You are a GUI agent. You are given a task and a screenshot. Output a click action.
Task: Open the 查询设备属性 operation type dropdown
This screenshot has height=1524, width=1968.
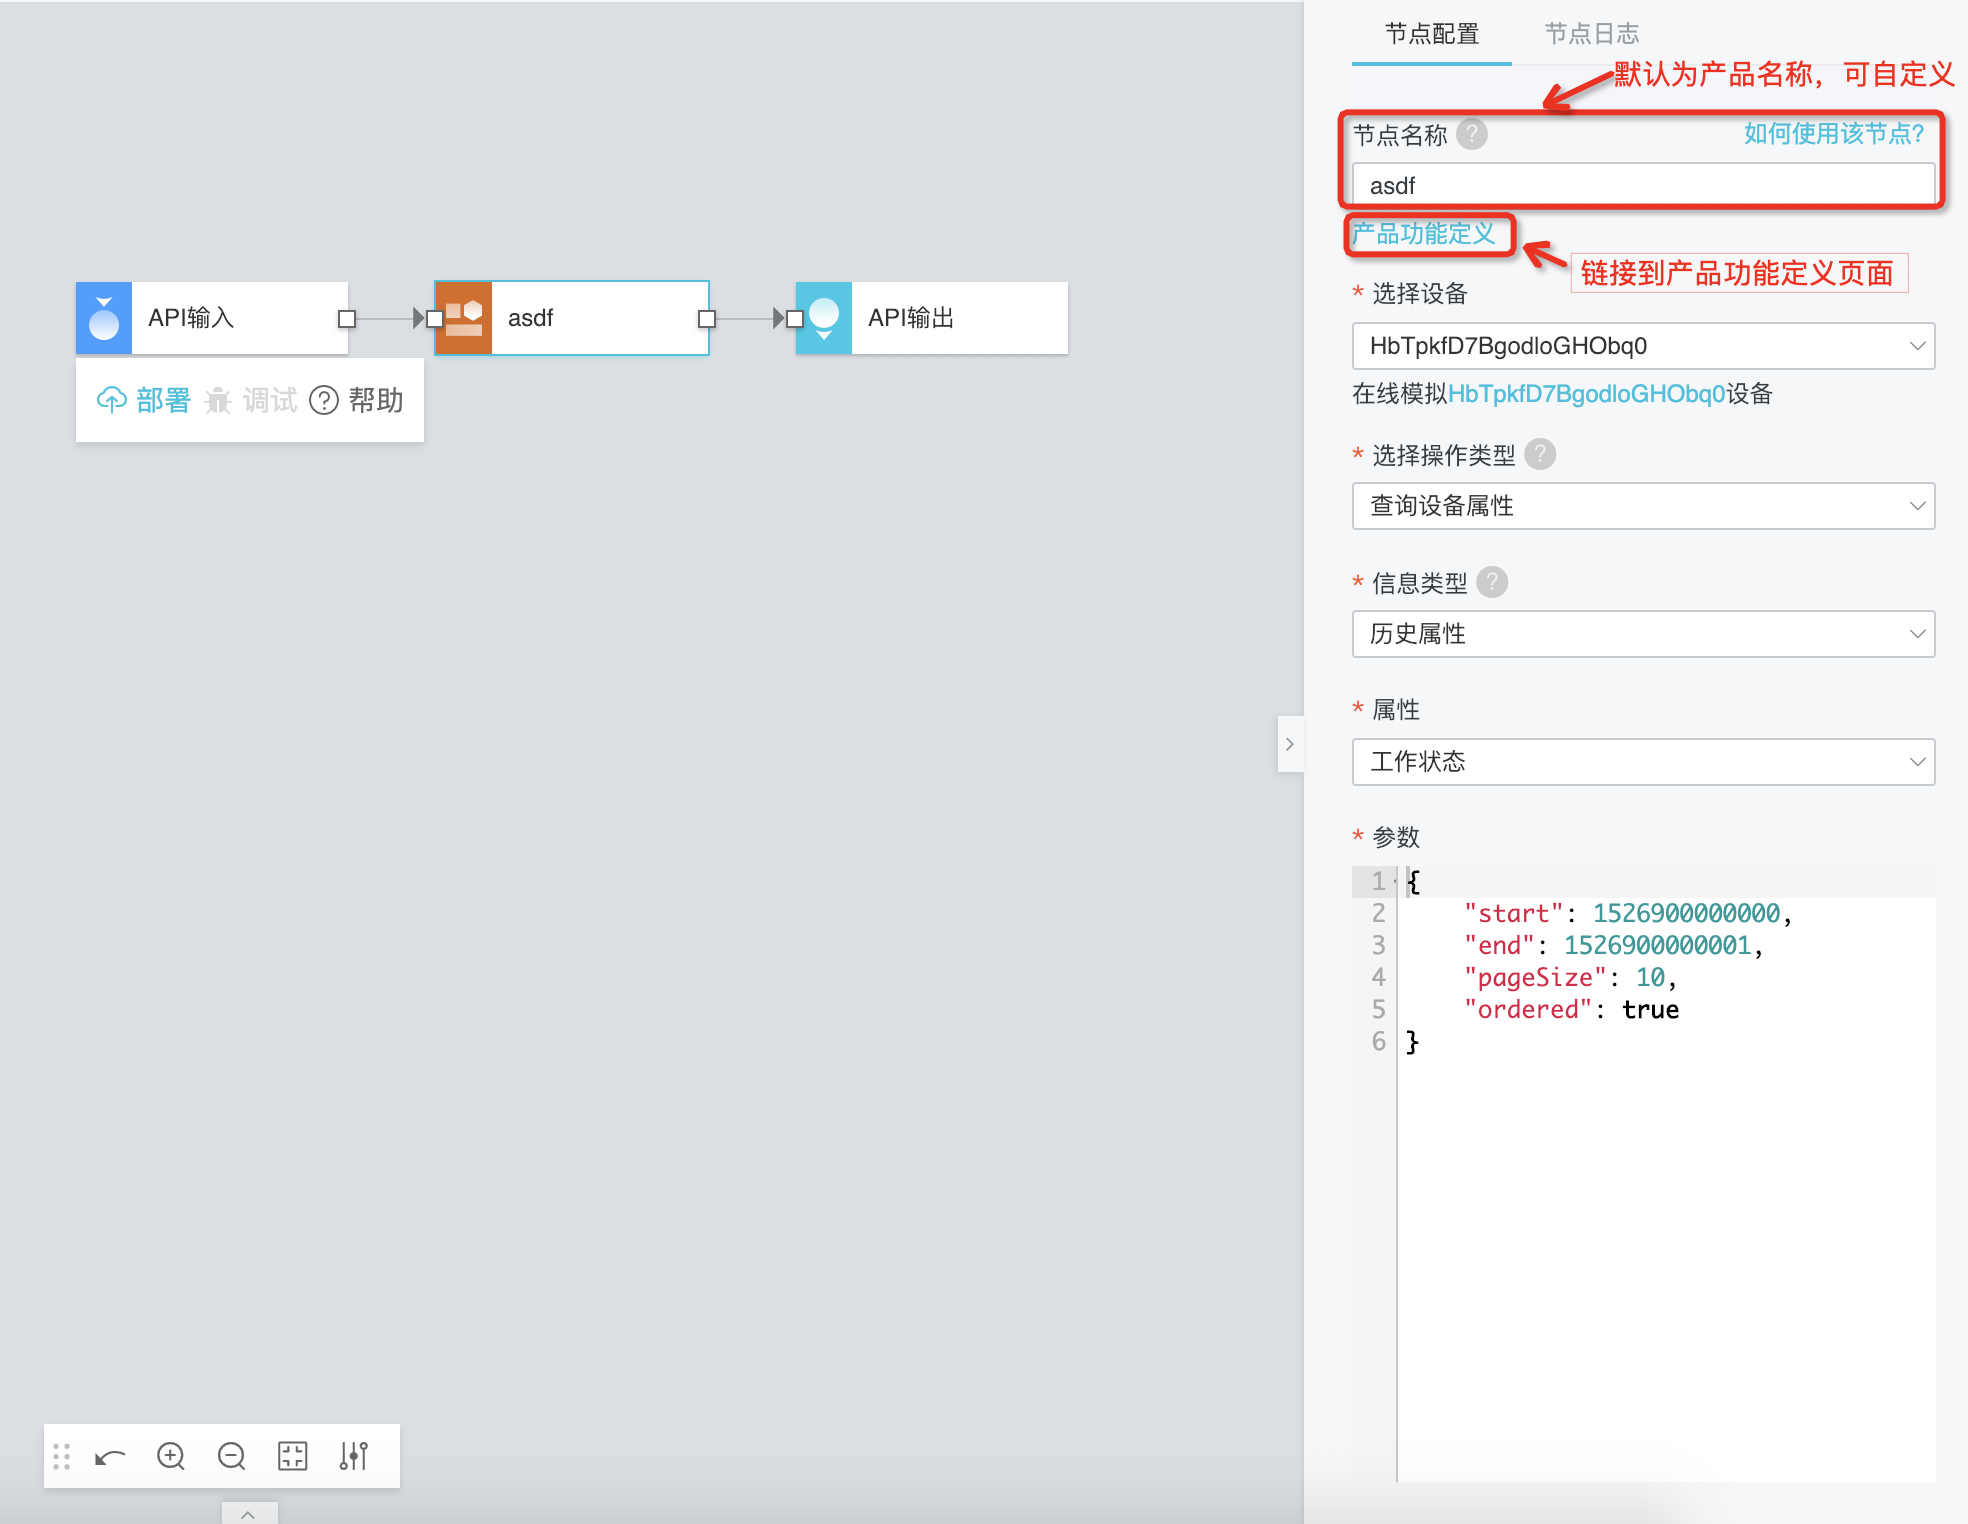[1643, 506]
